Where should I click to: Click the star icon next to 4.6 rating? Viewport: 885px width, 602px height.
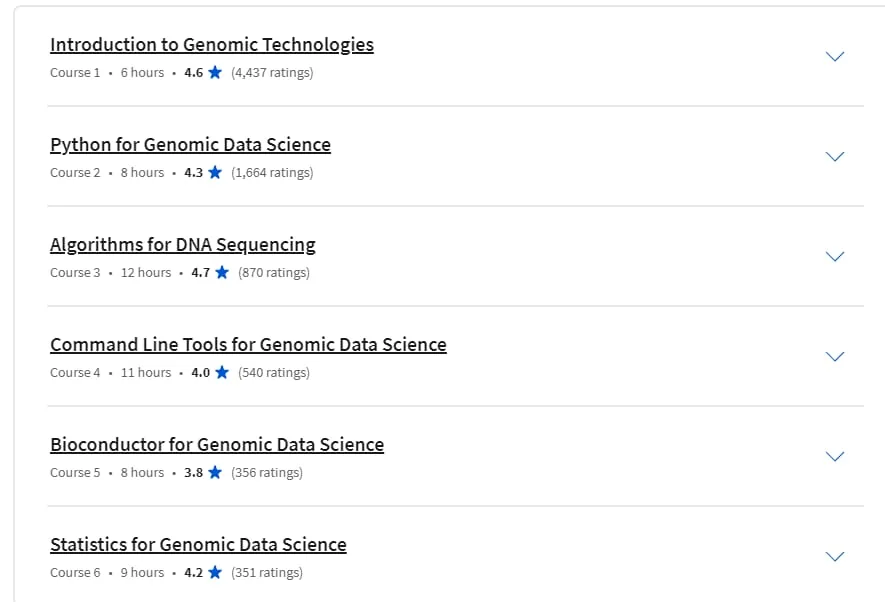[x=215, y=72]
